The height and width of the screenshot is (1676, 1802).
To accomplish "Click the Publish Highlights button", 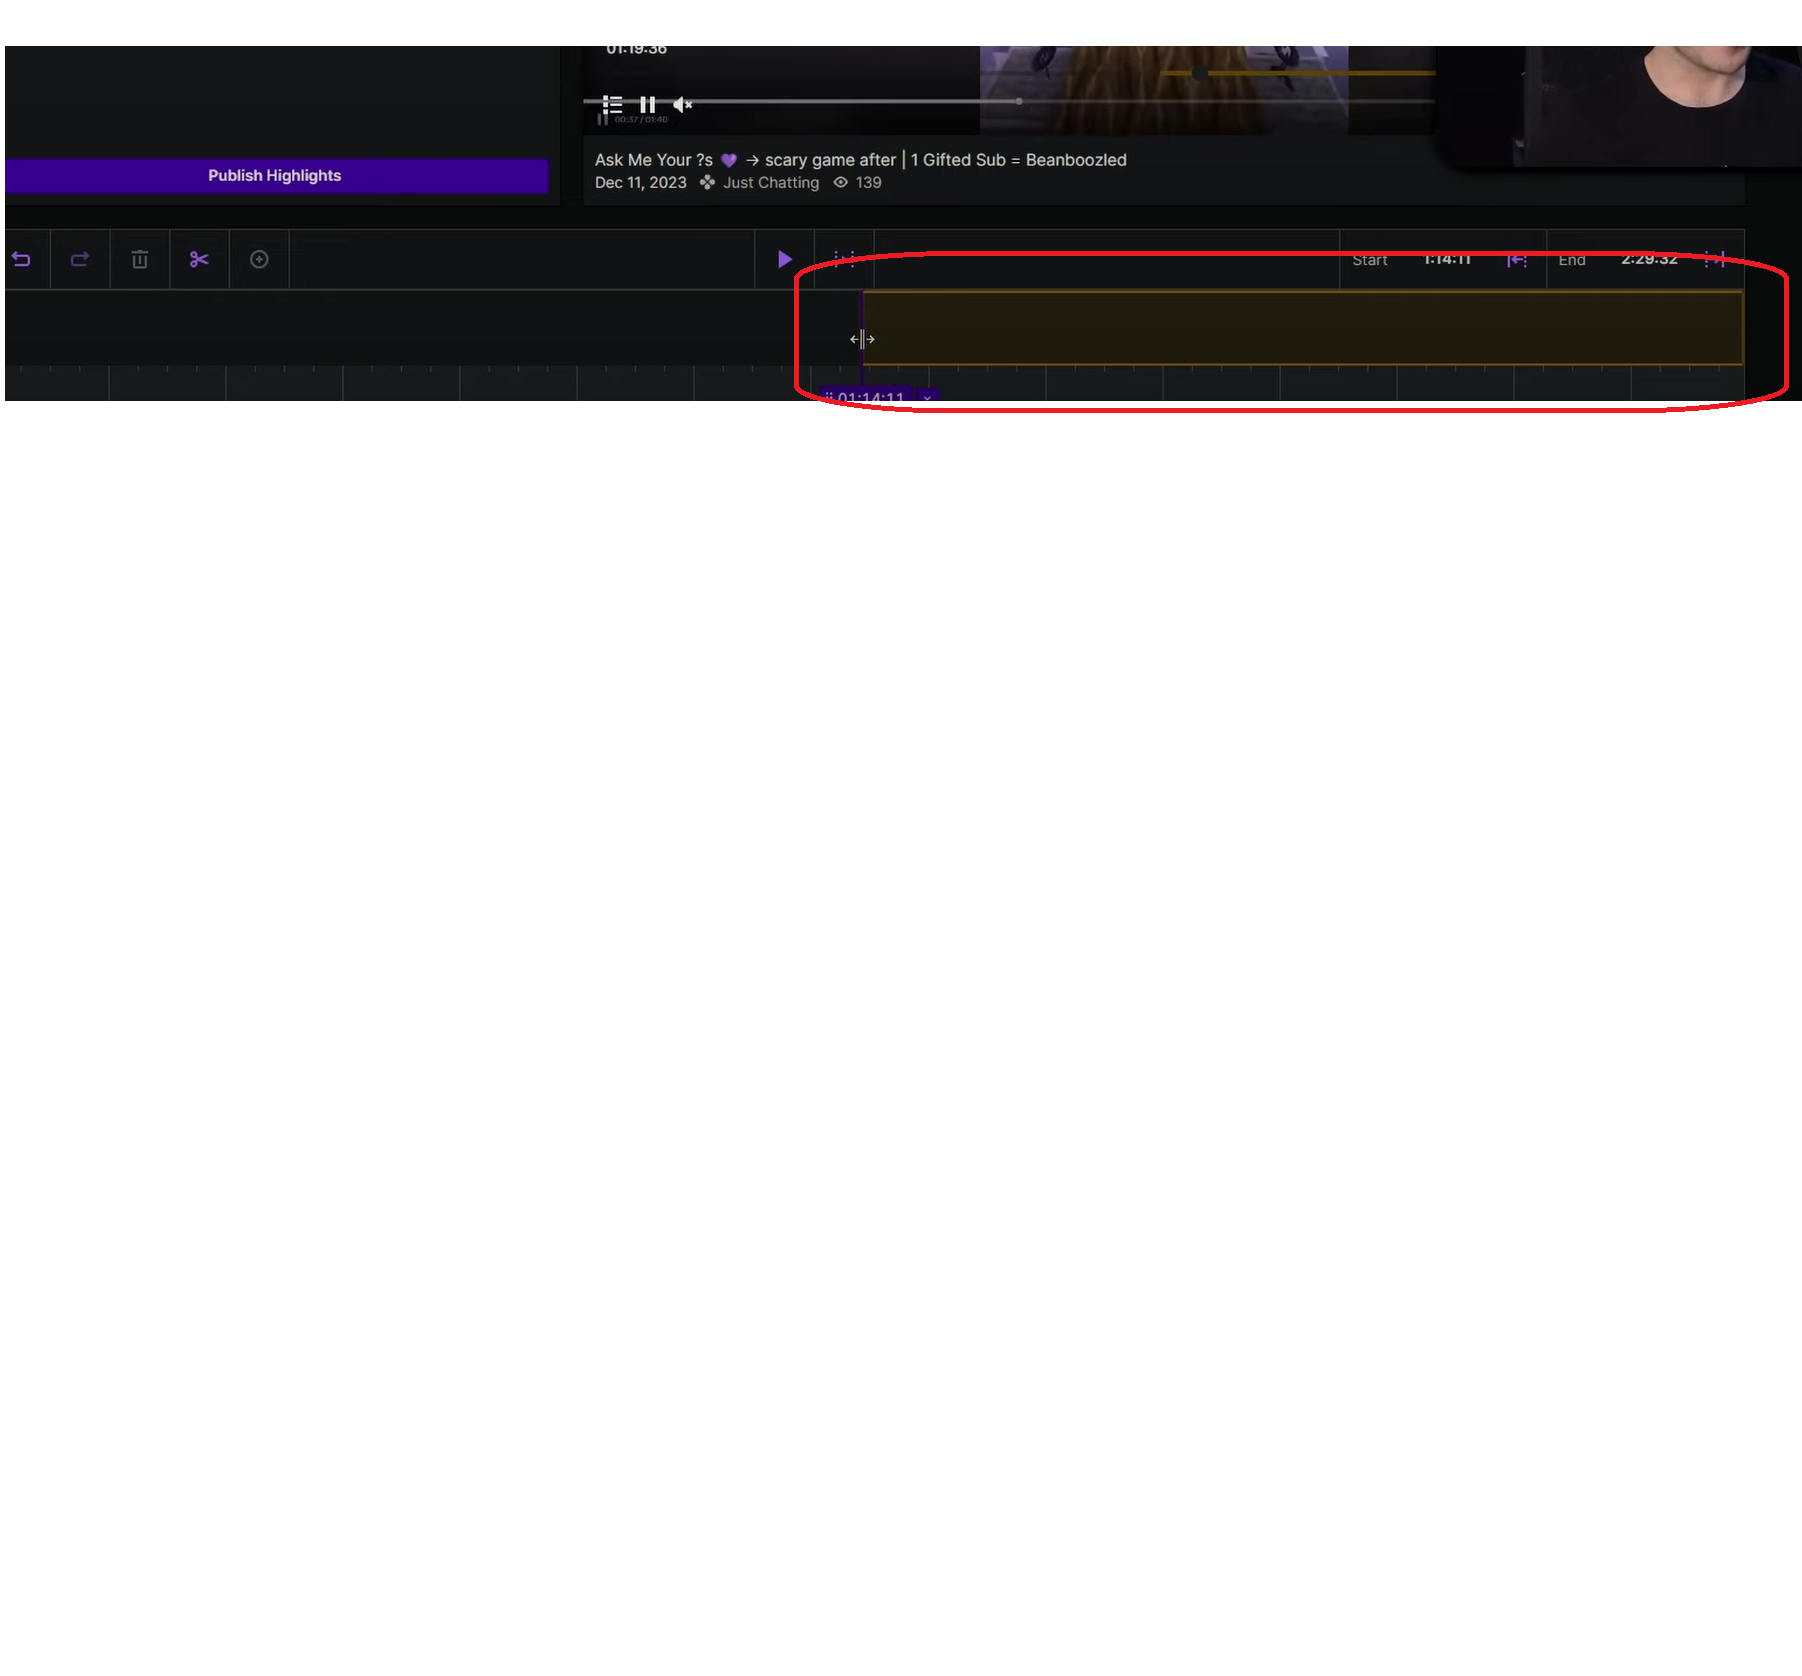I will (x=275, y=176).
